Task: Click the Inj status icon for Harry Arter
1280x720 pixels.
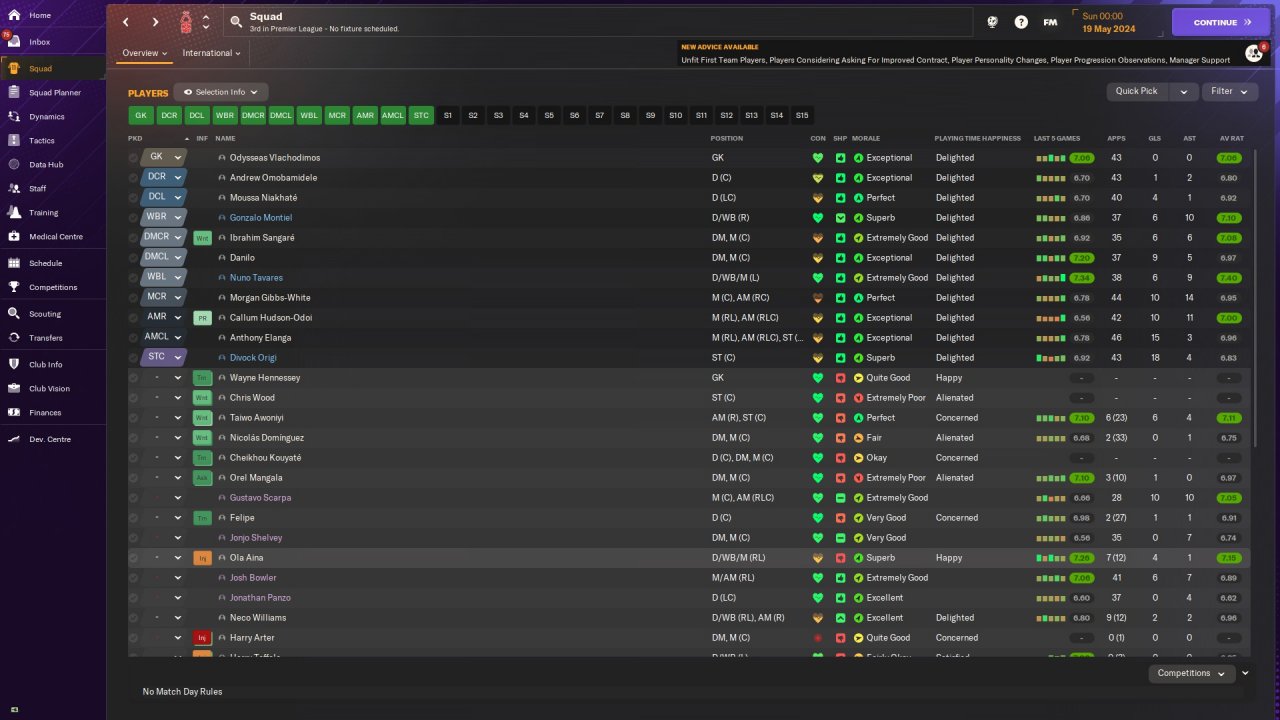Action: pyautogui.click(x=202, y=638)
